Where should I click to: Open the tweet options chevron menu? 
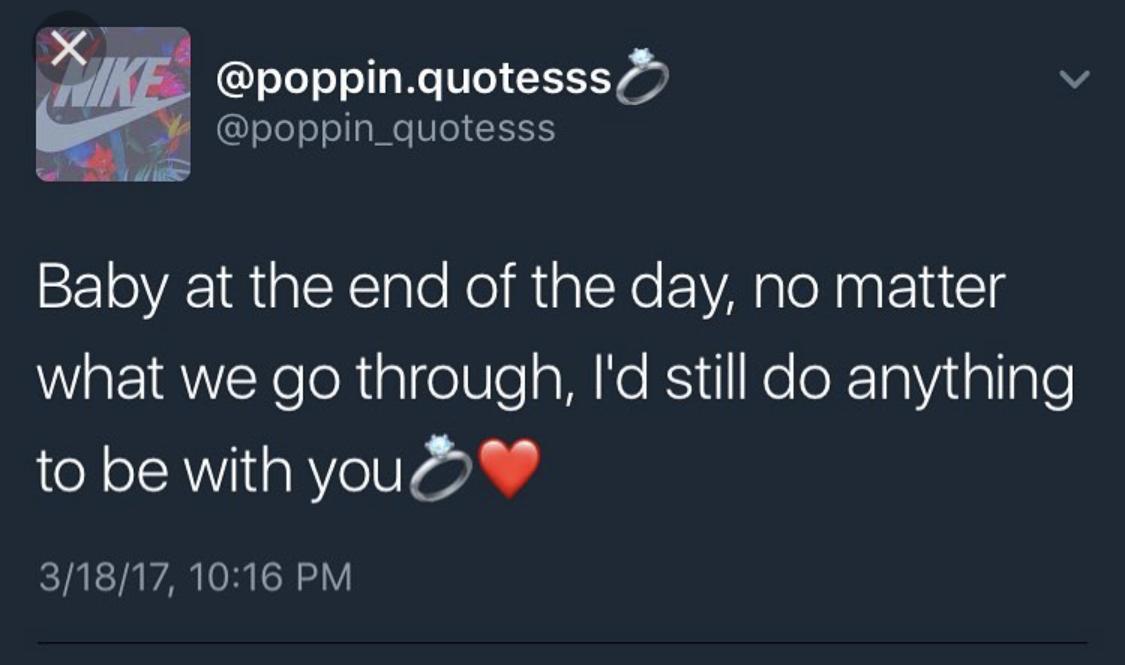[1074, 78]
